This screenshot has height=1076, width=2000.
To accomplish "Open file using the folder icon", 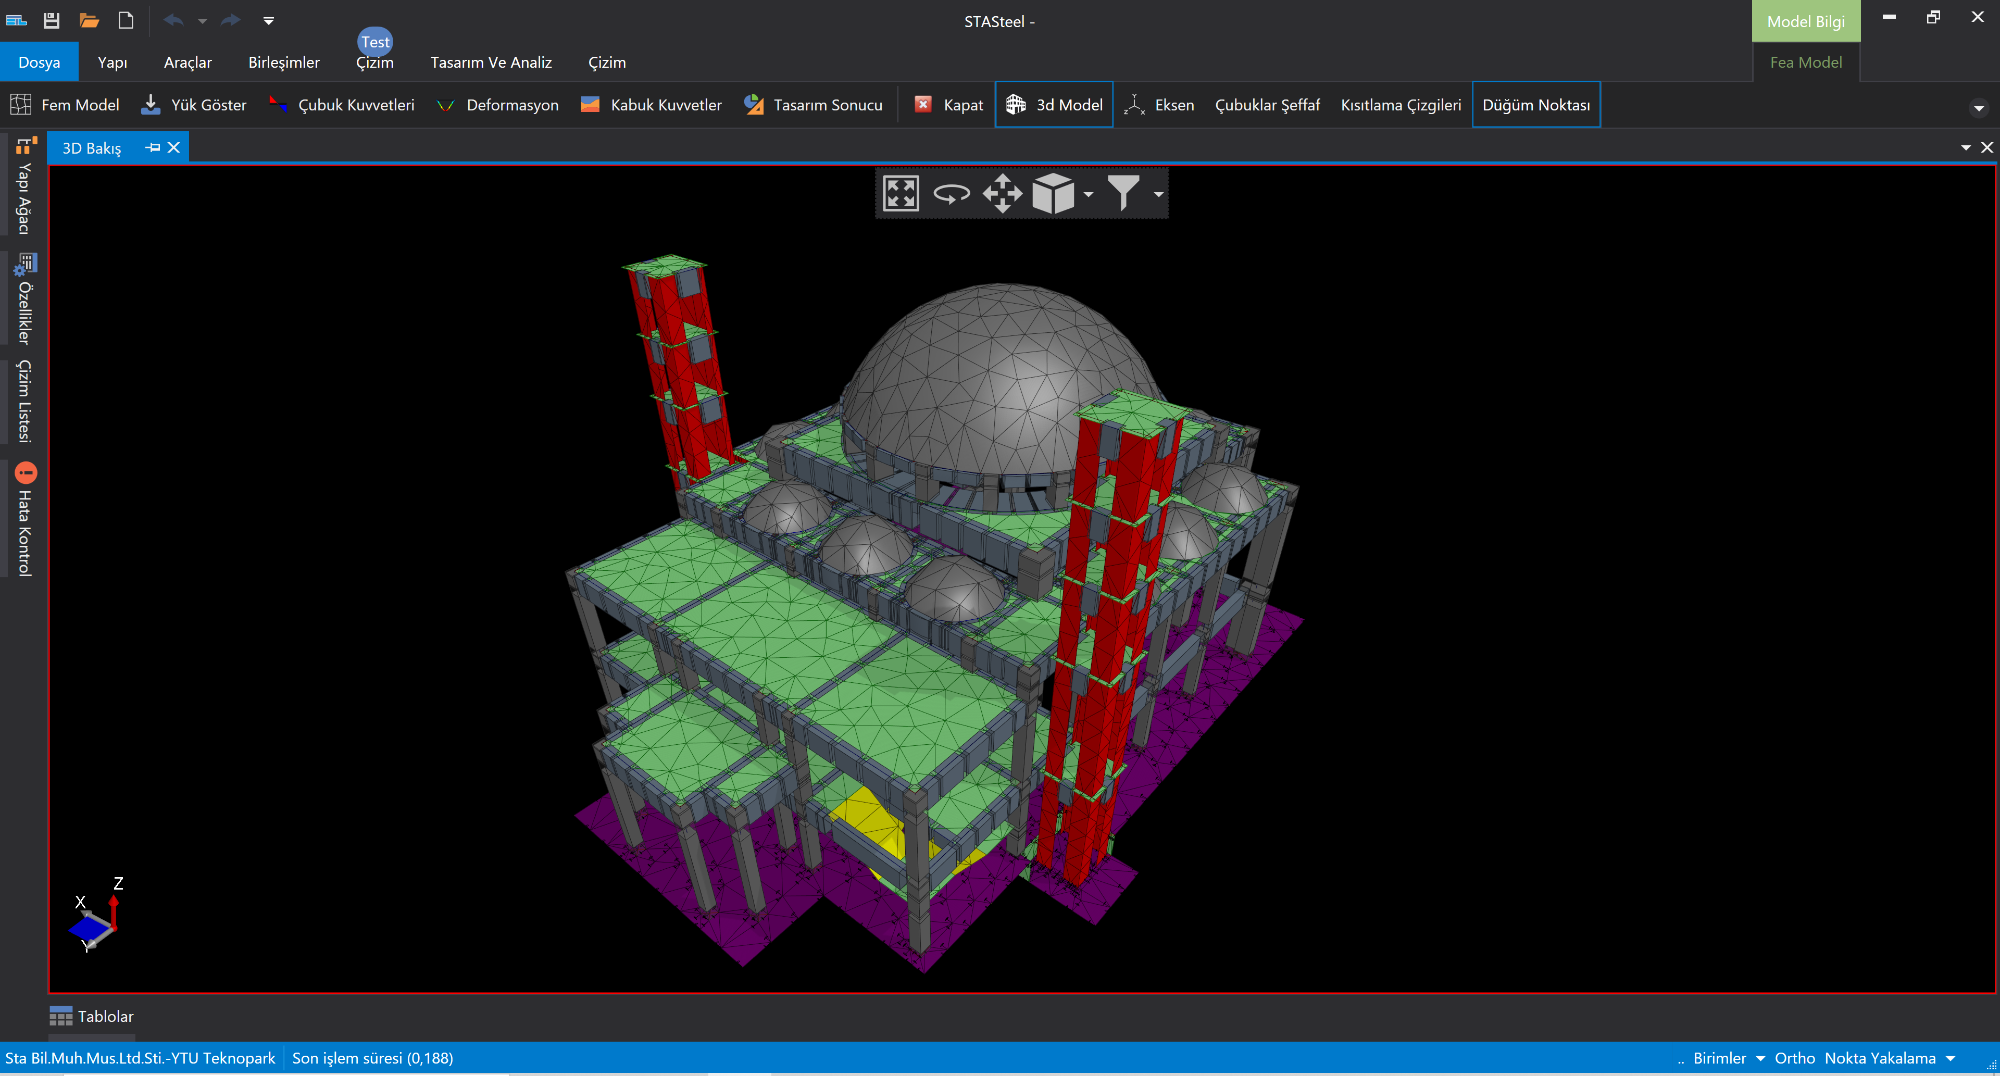I will click(89, 20).
